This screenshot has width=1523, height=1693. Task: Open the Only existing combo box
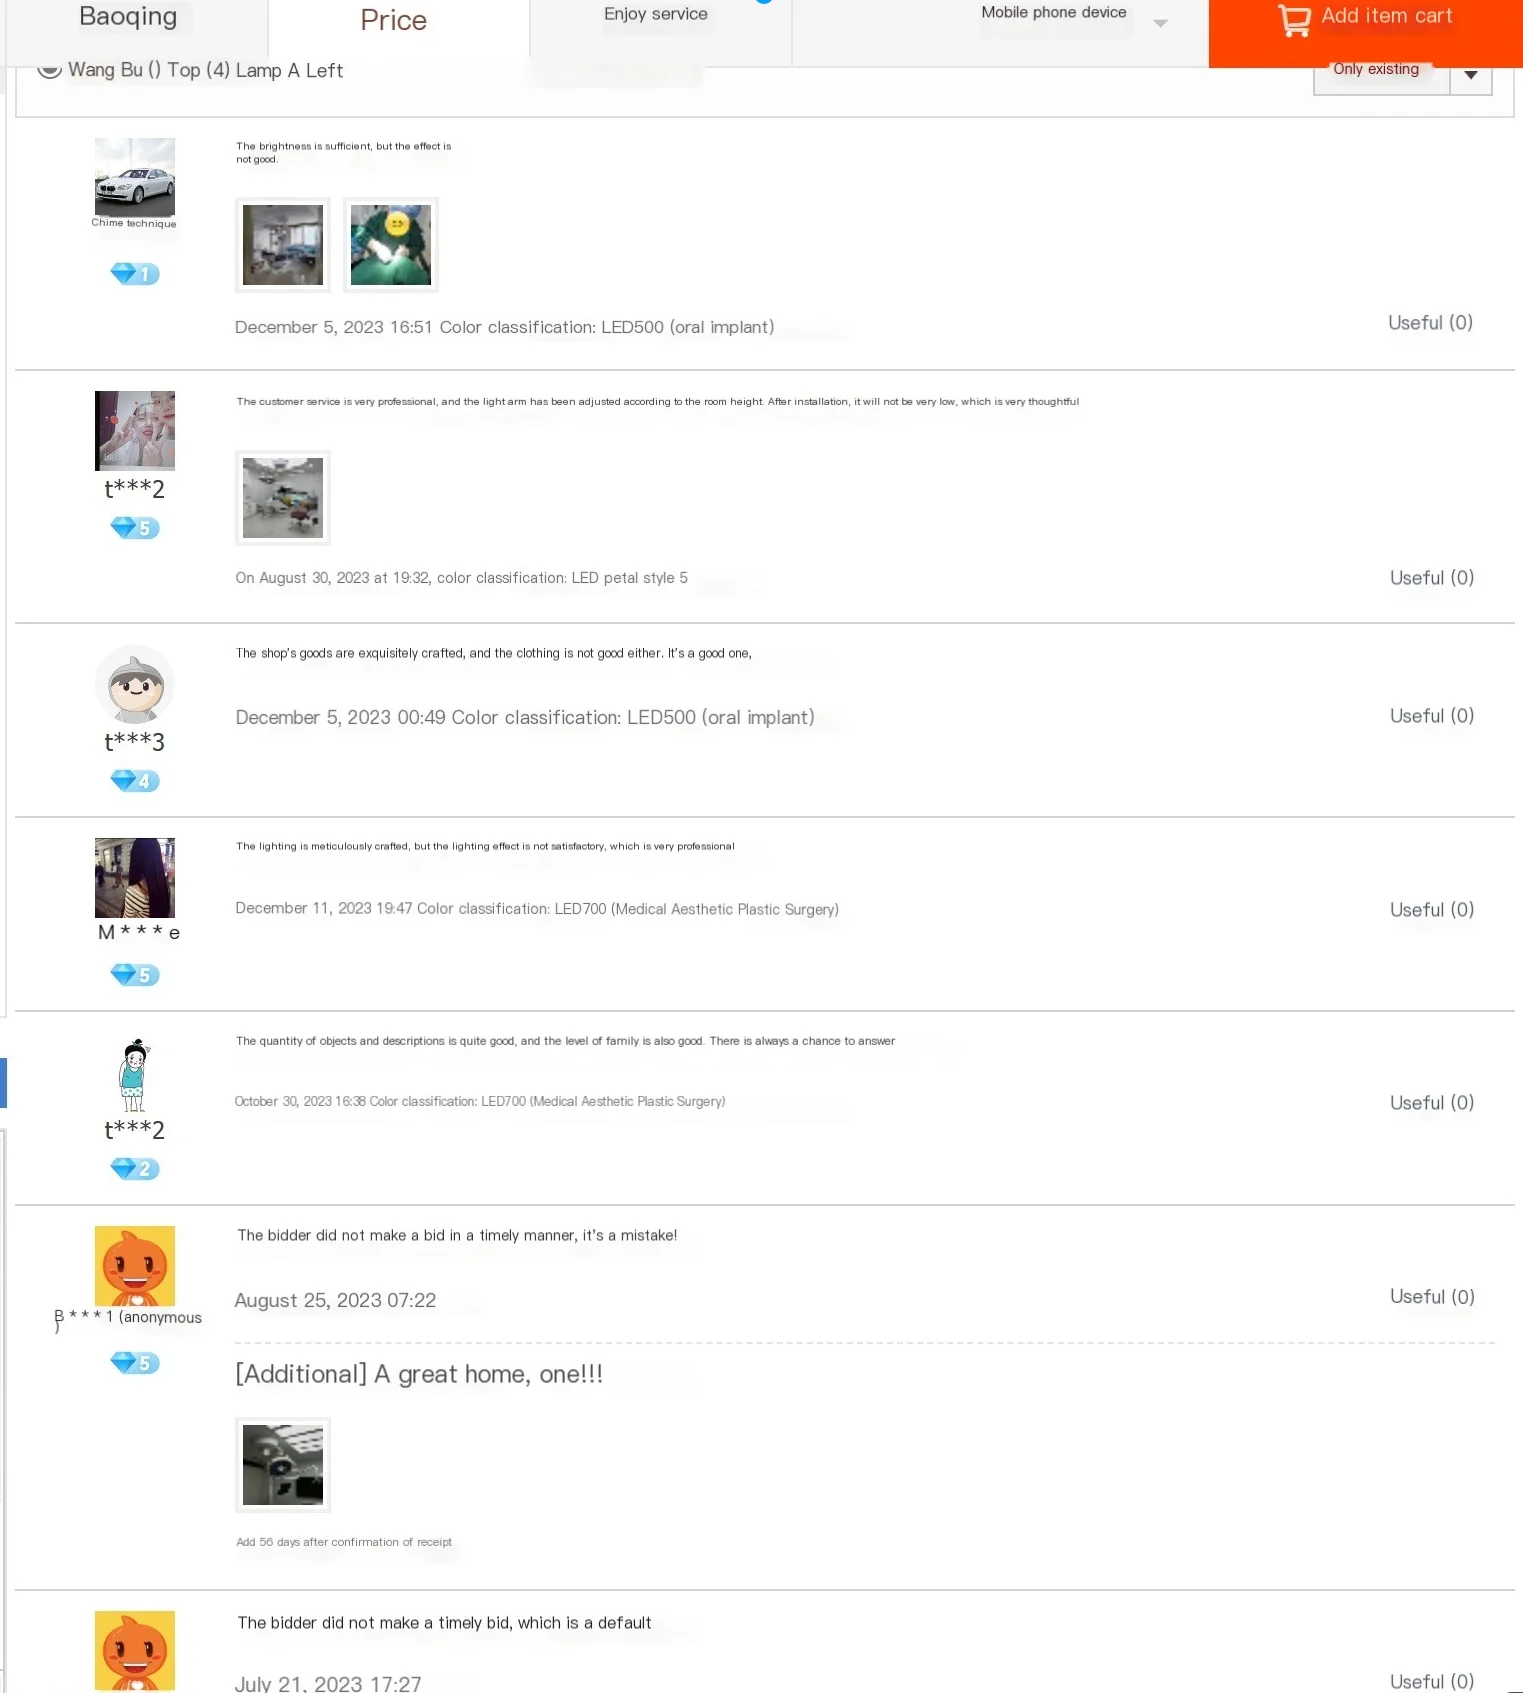1403,76
